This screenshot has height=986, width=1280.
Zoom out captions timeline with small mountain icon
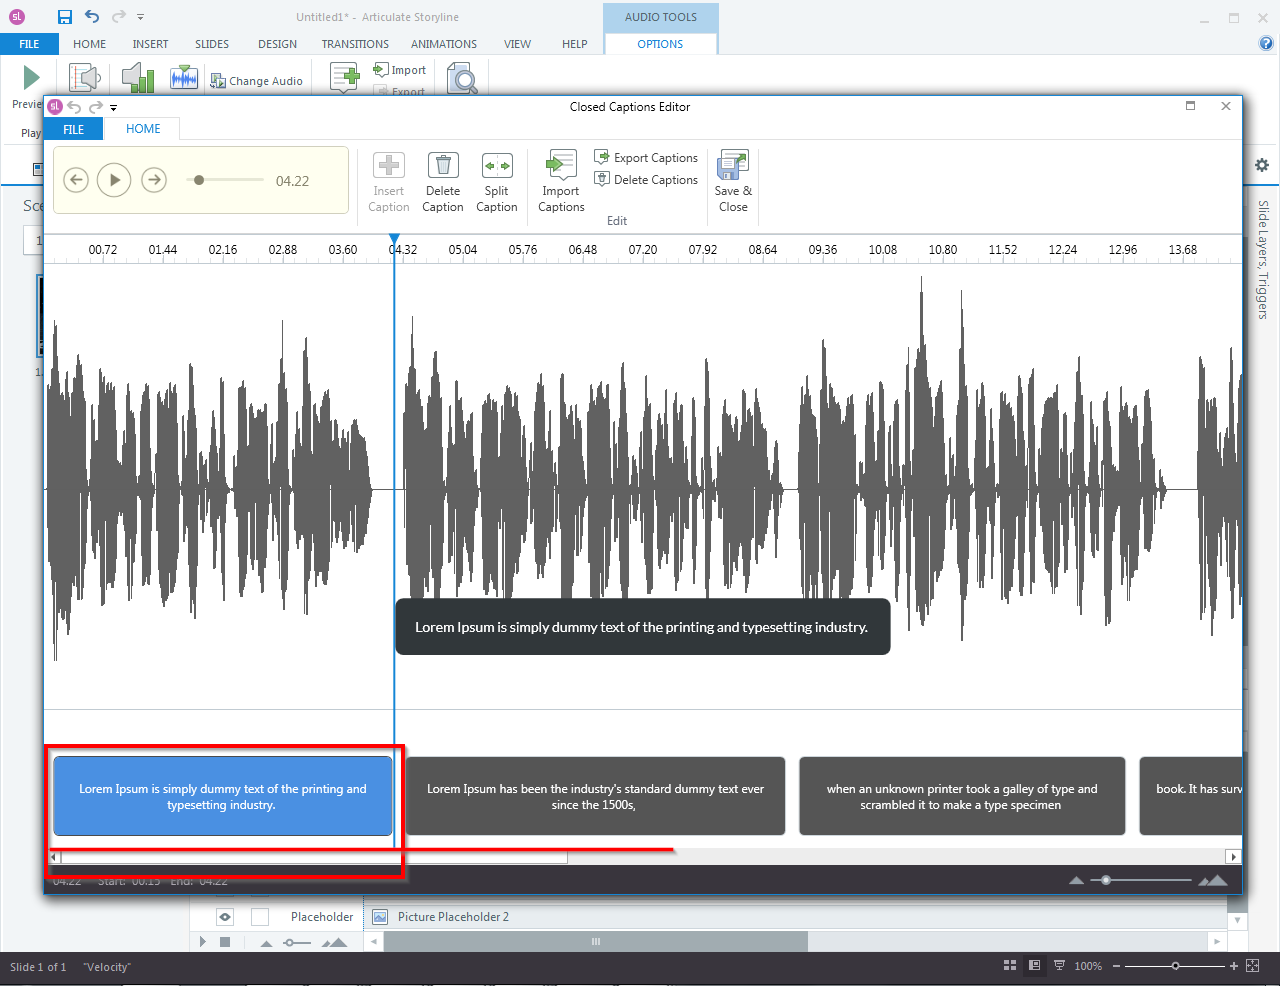[x=1076, y=881]
